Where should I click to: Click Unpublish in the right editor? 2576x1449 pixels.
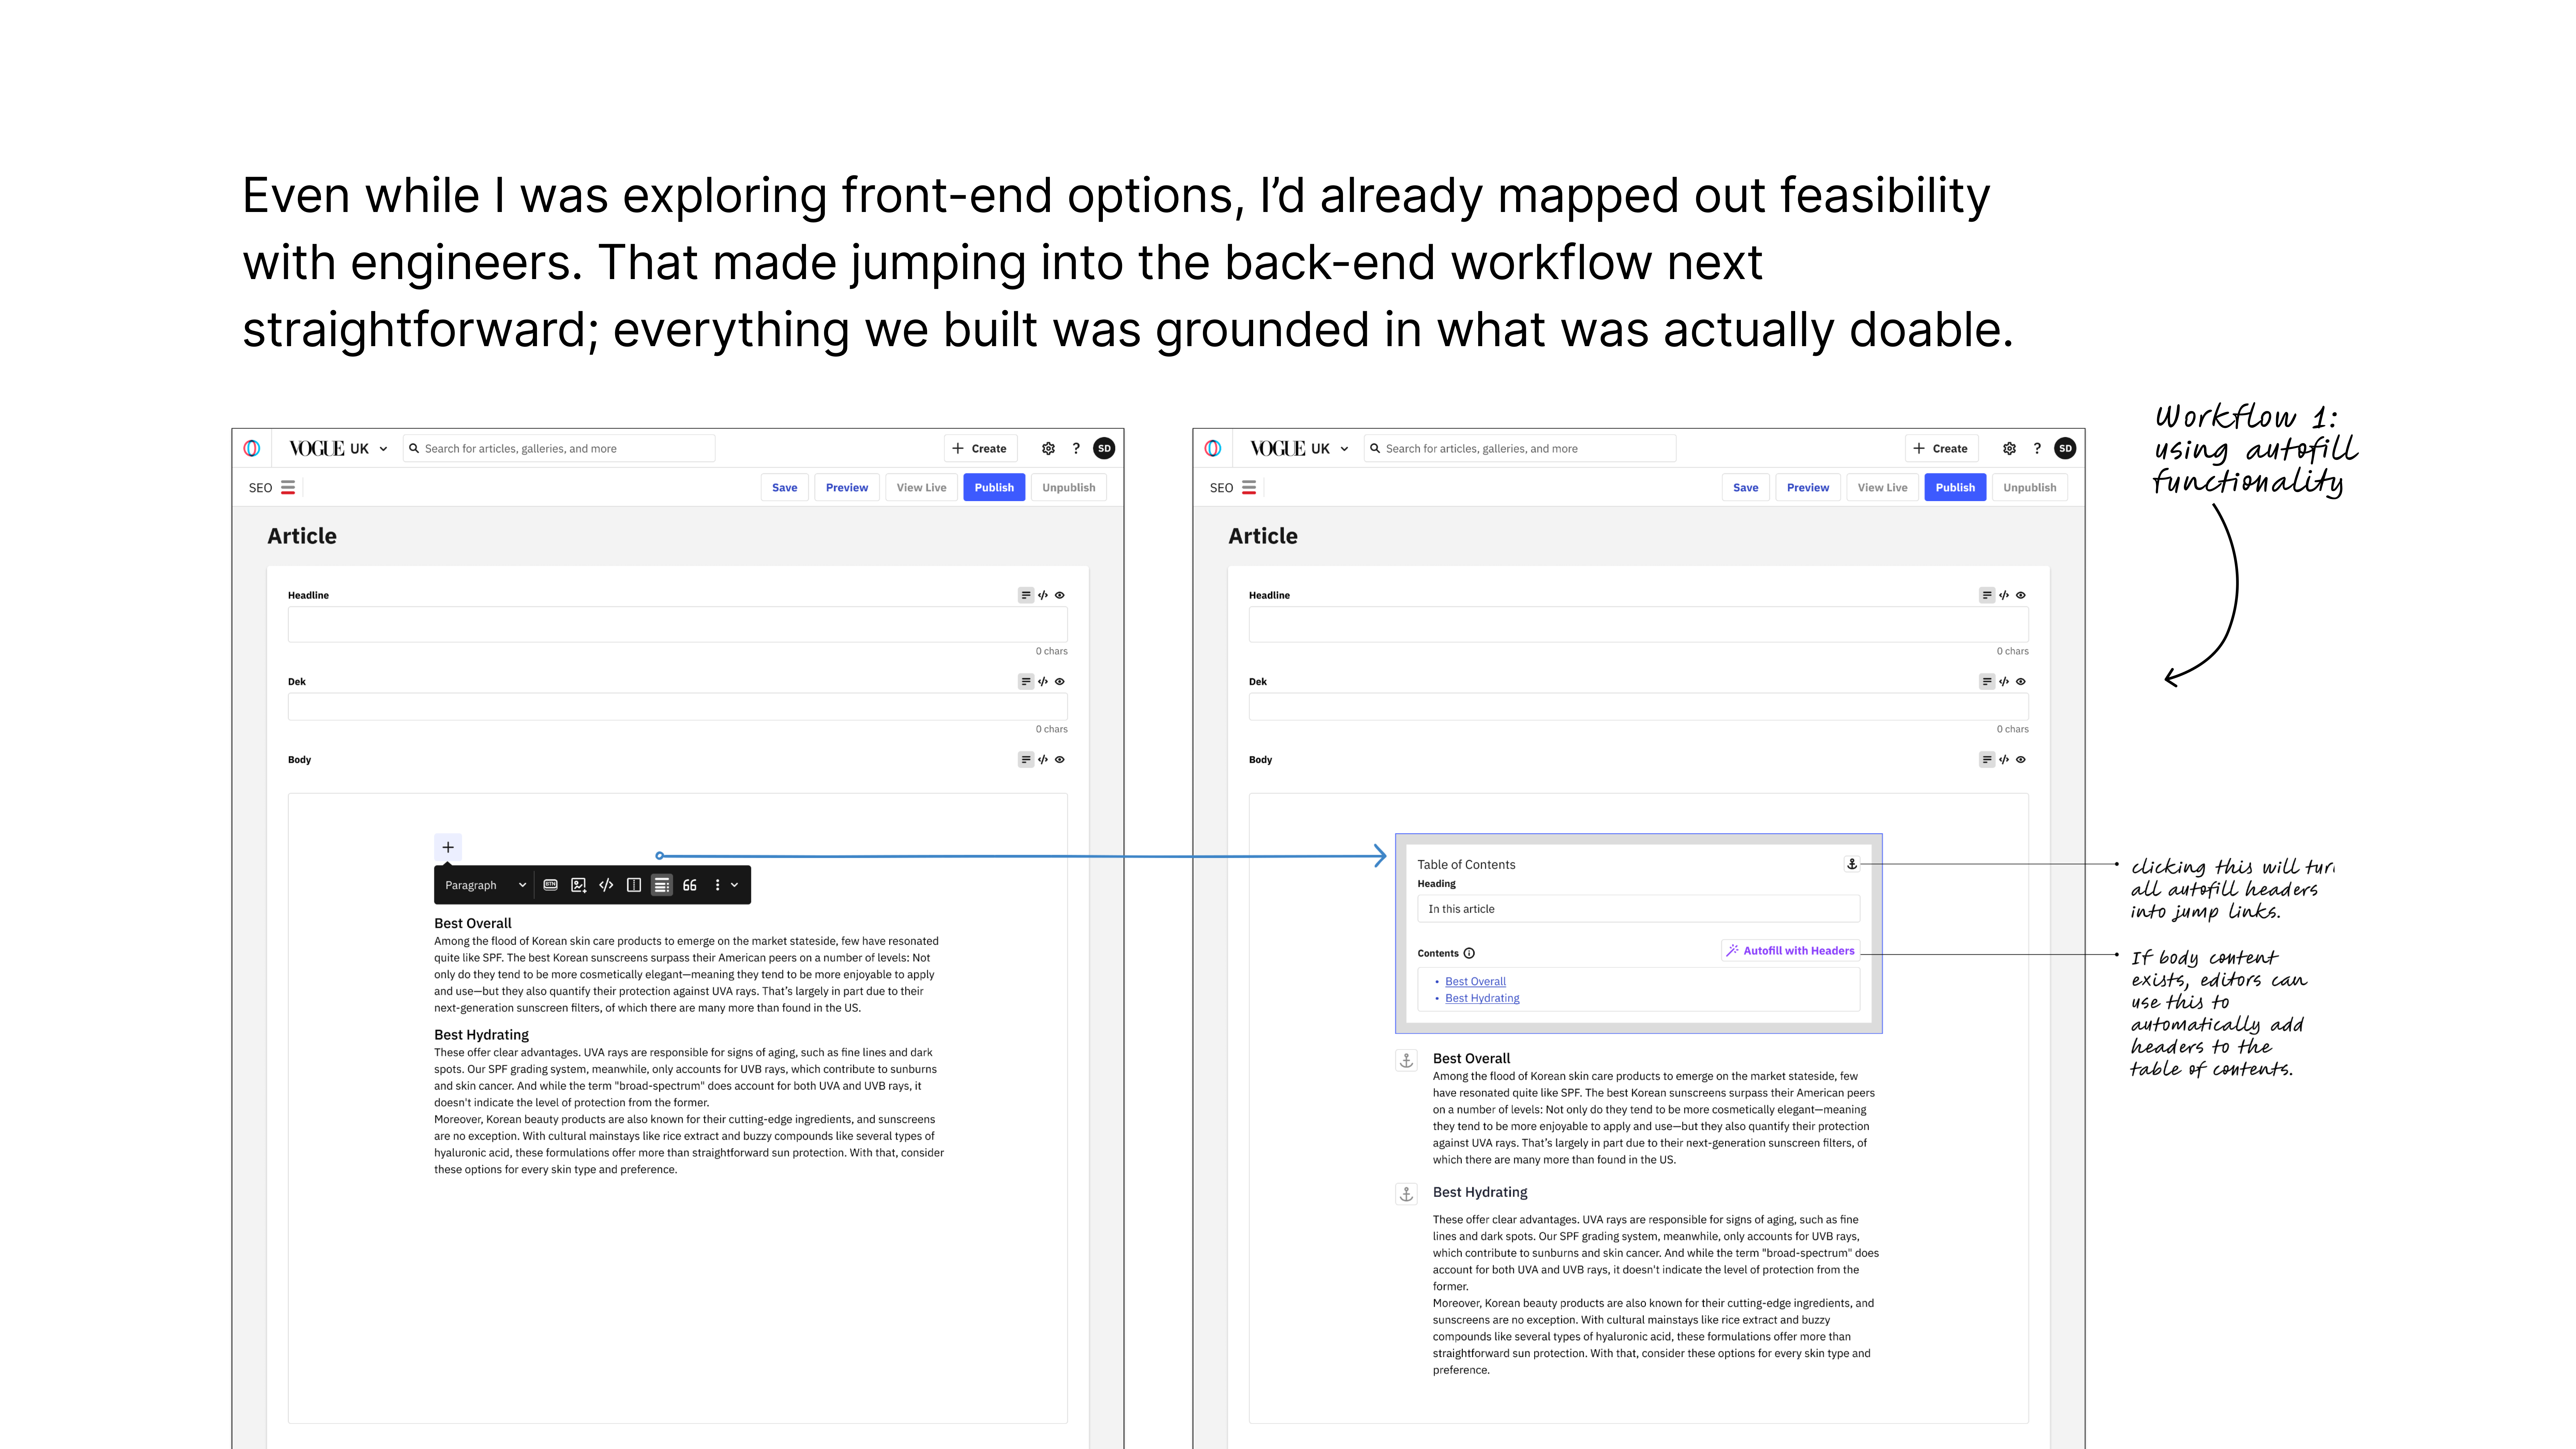coord(2030,488)
